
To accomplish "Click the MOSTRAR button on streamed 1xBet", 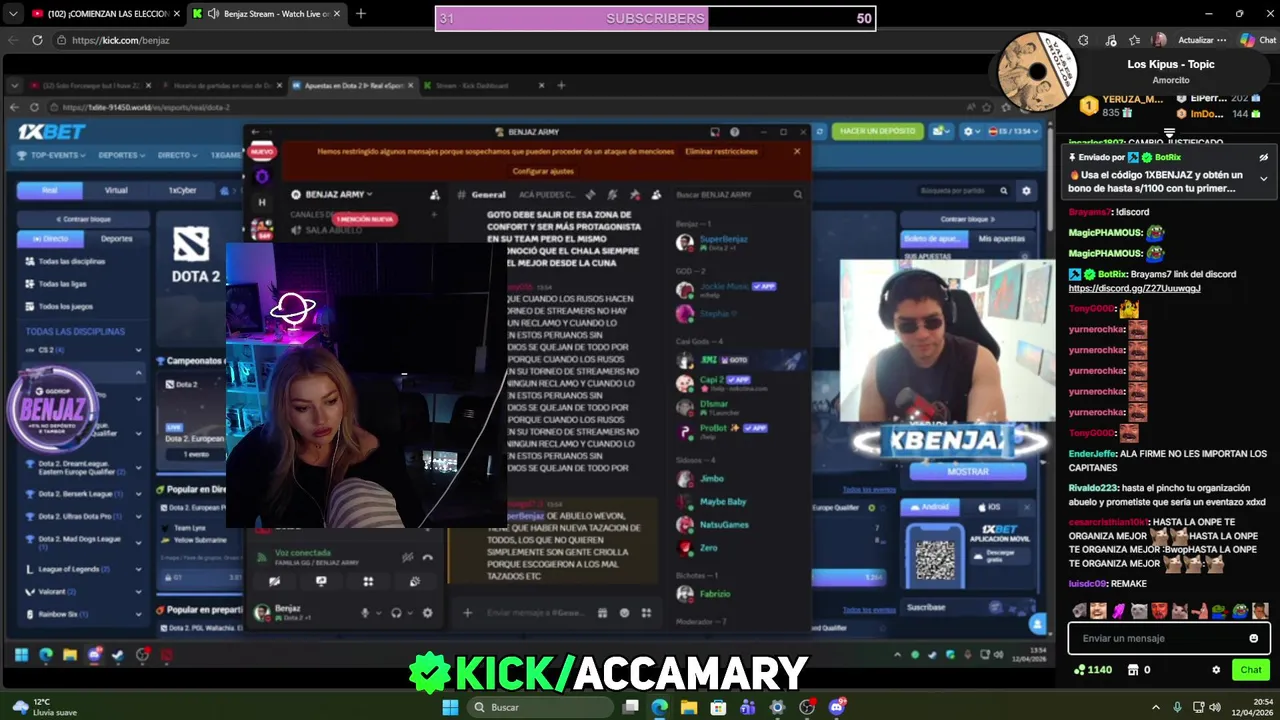I will [968, 471].
